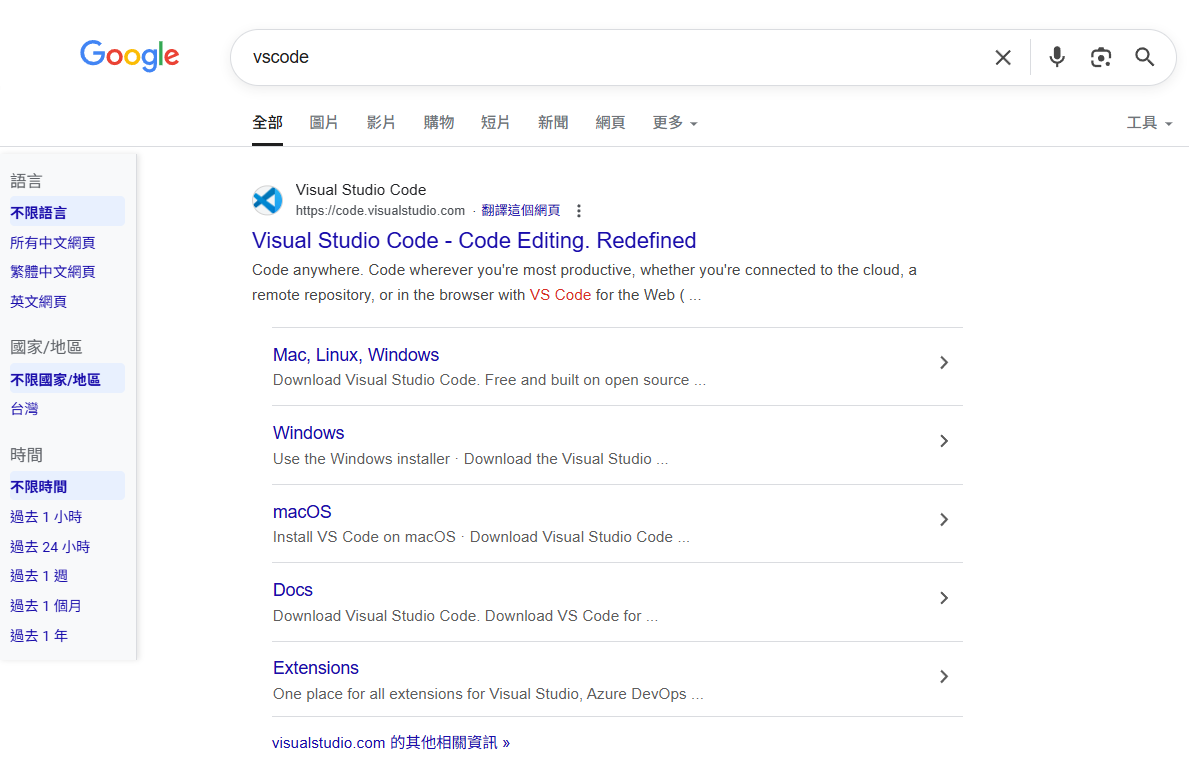Open the Windows sitelink
1189x764 pixels.
[x=309, y=433]
